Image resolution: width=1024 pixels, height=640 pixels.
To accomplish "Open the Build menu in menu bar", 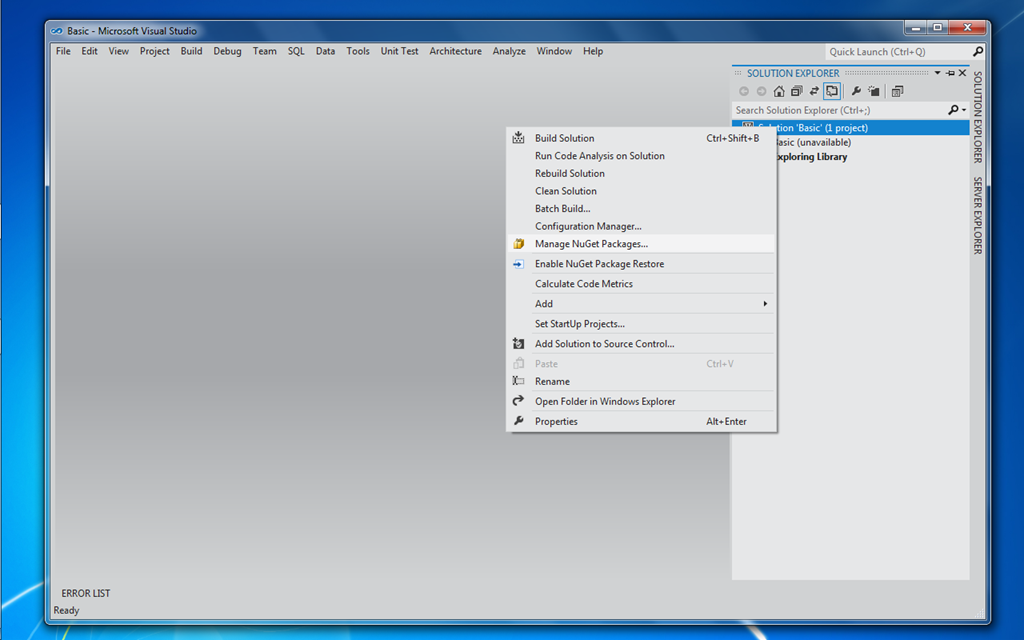I will click(x=191, y=51).
